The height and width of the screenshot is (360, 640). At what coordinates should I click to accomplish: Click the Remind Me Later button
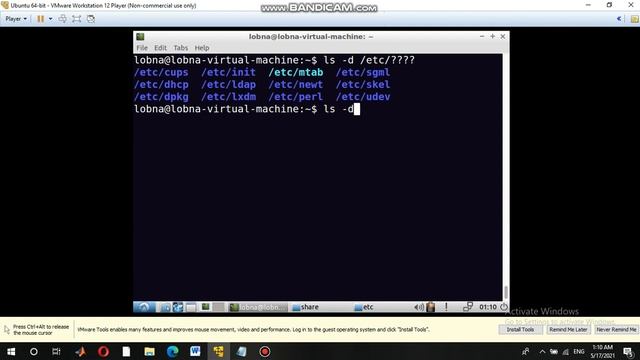tap(568, 329)
